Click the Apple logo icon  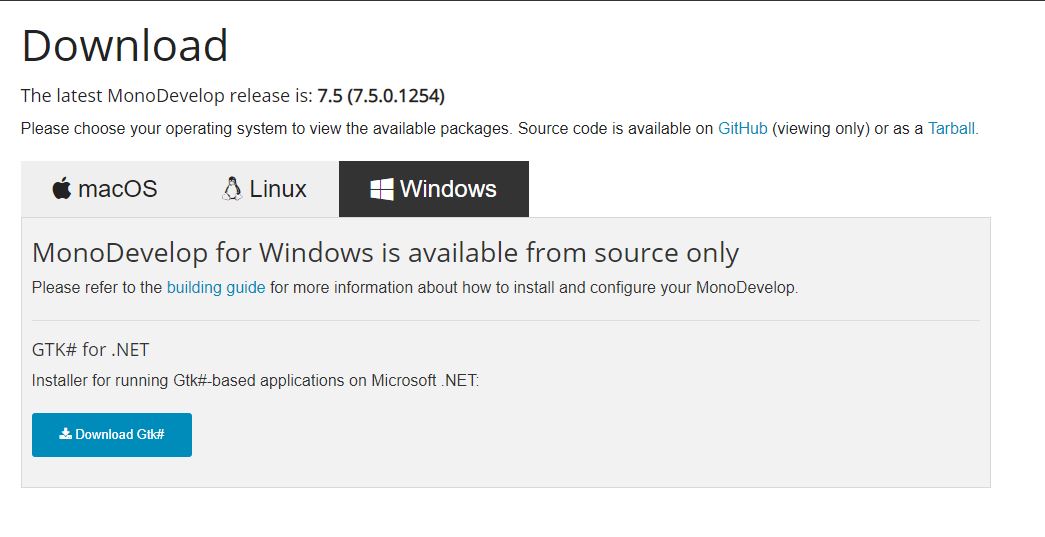[62, 189]
